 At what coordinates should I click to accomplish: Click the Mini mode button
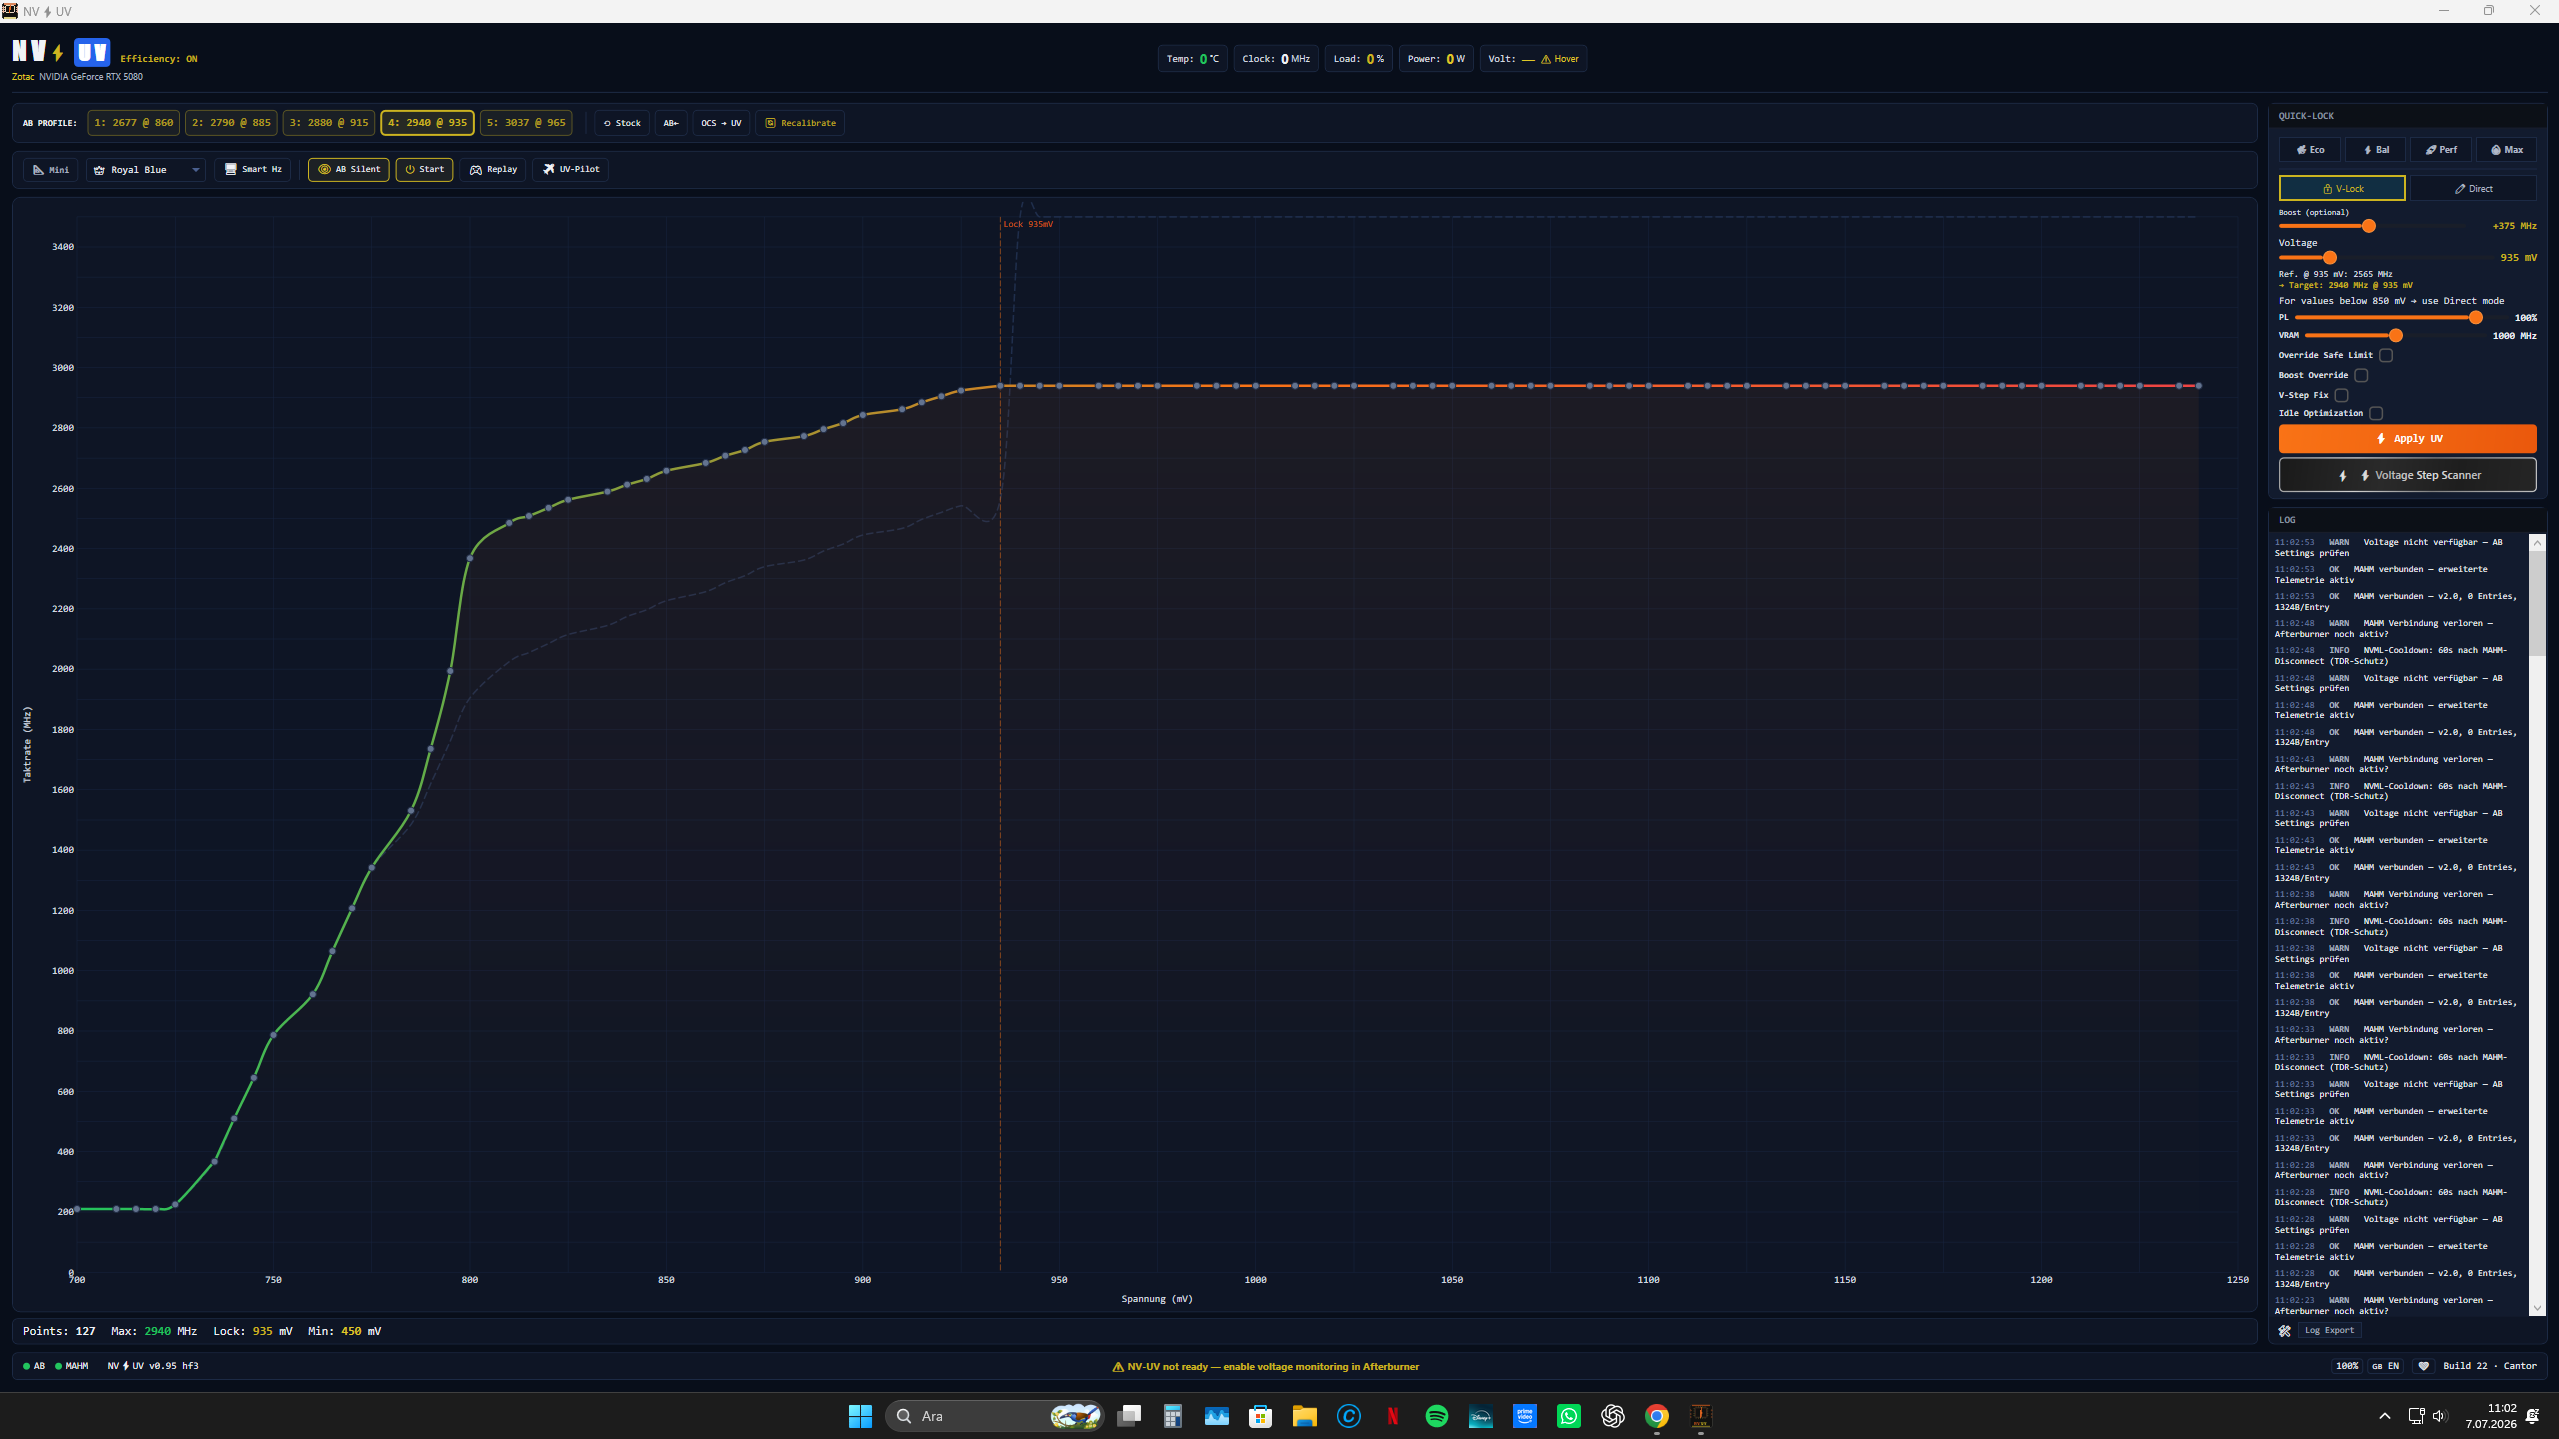pos(51,169)
